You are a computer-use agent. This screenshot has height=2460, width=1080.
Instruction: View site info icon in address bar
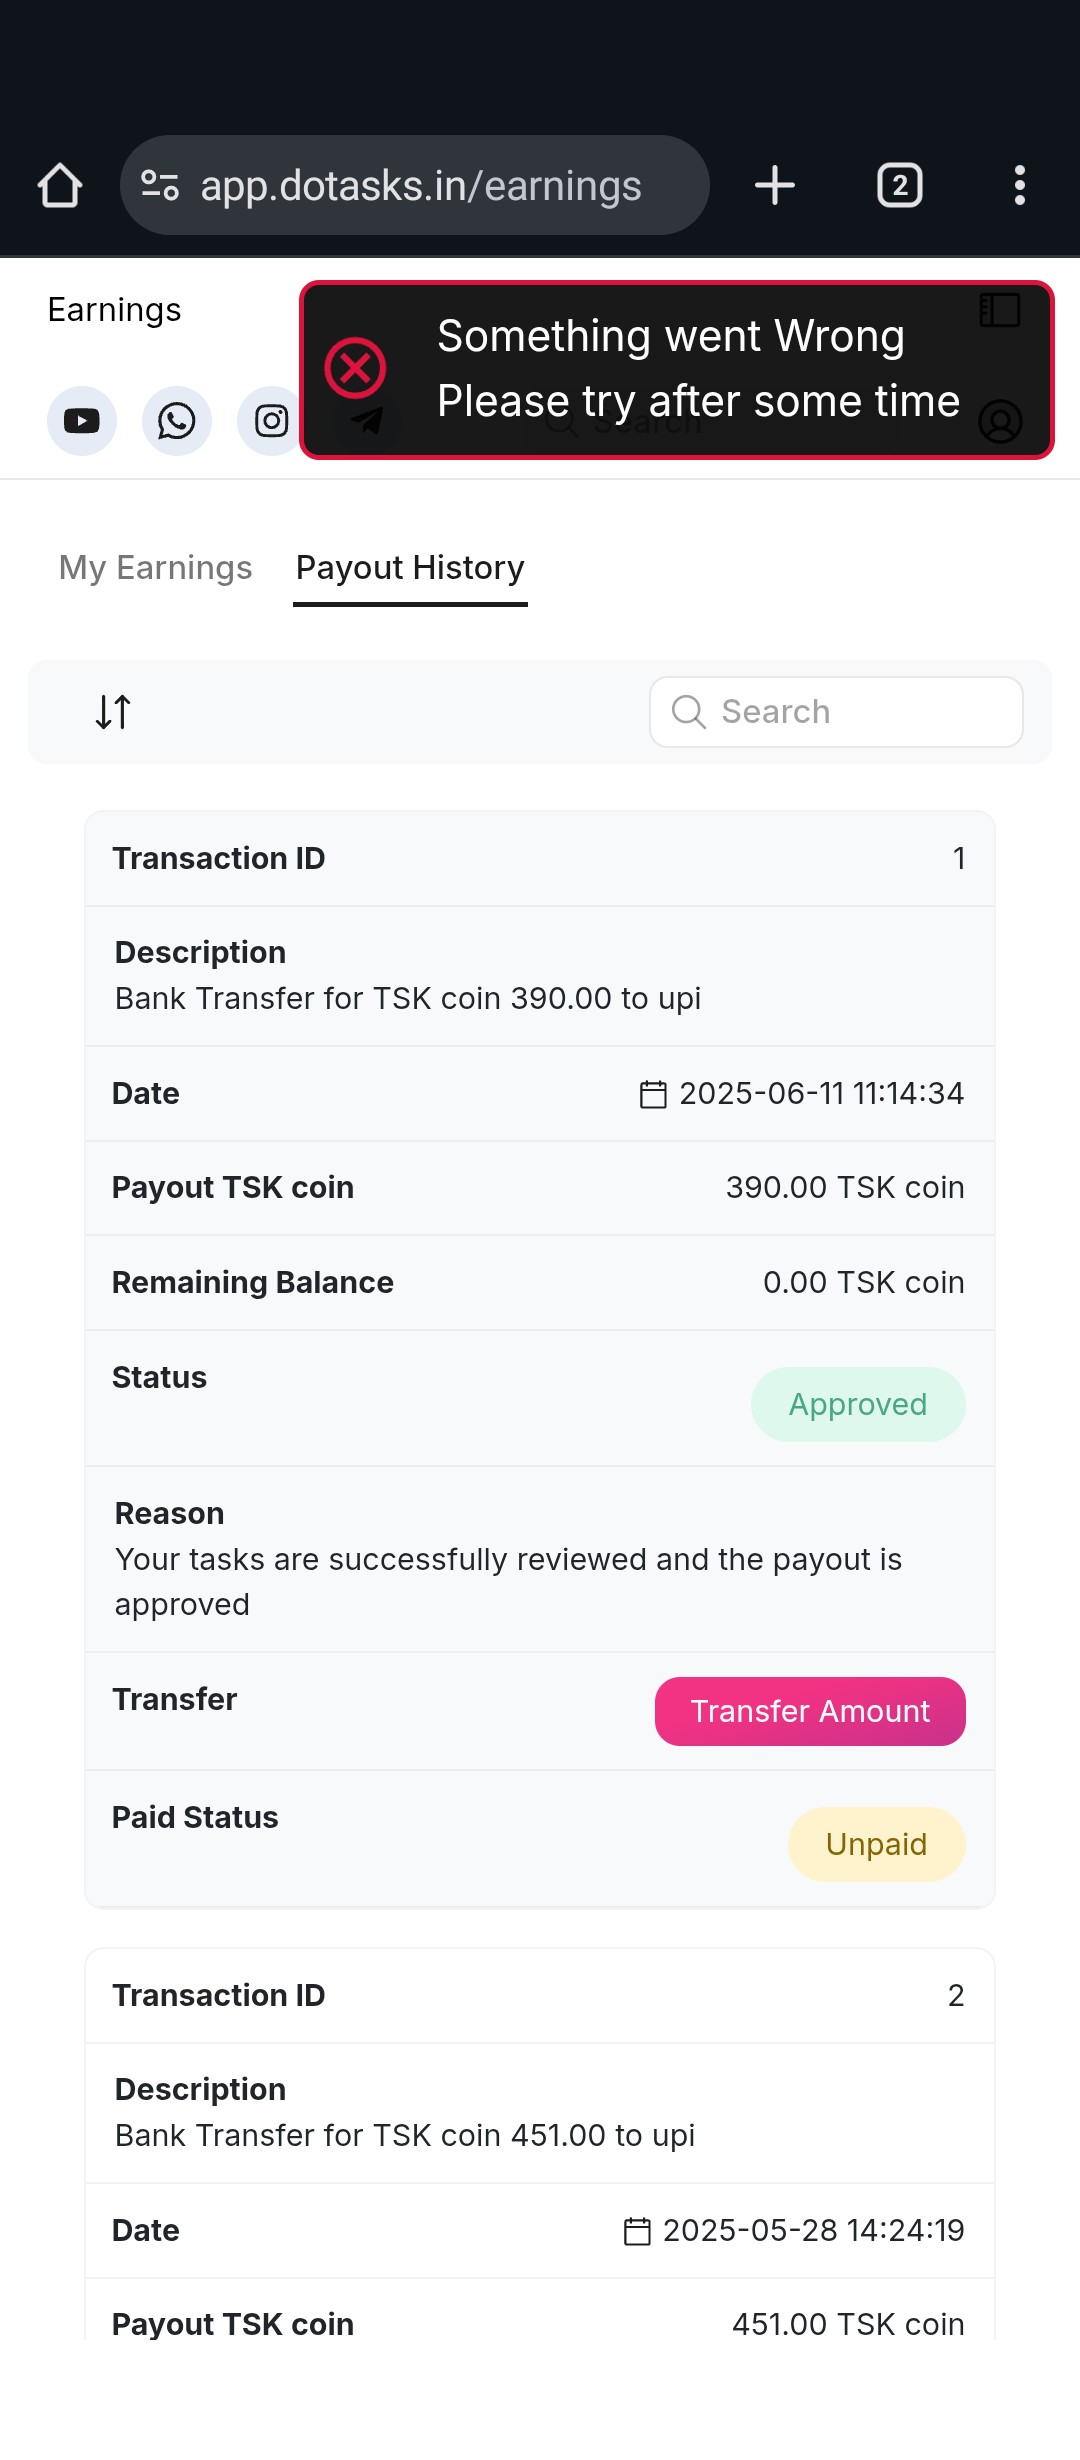point(160,185)
